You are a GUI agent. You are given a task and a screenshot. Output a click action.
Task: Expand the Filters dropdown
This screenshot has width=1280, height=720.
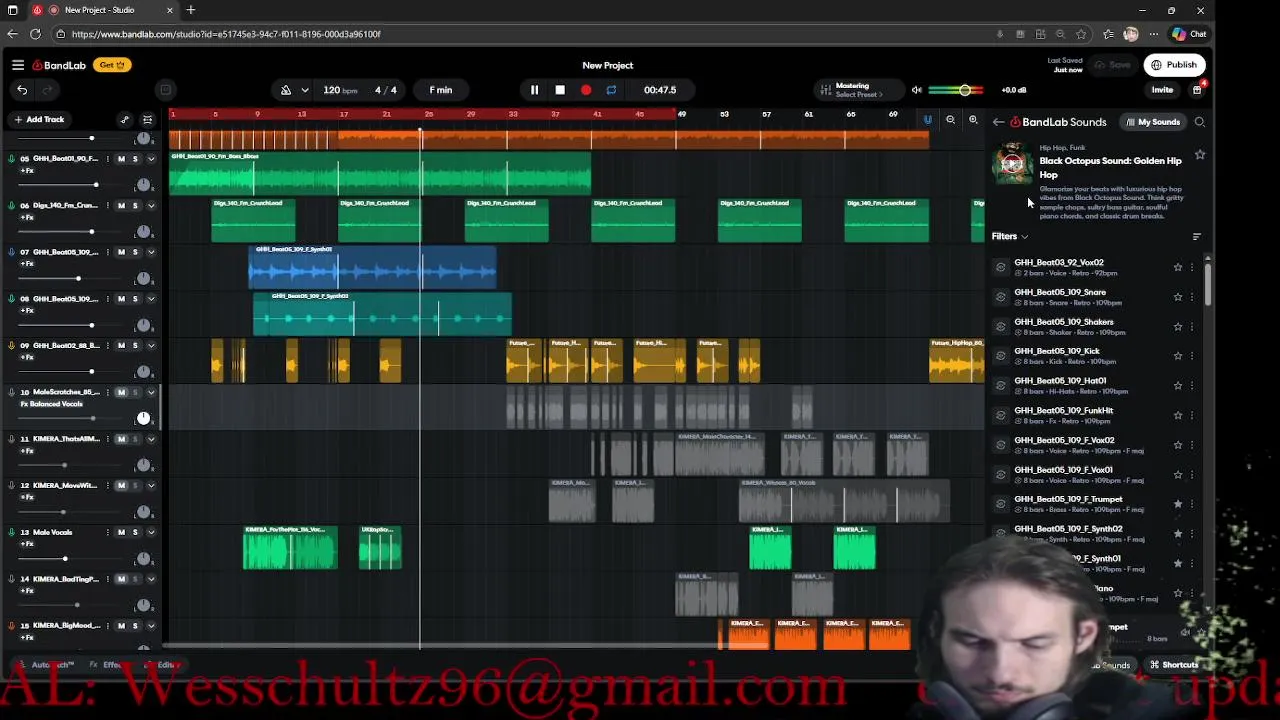(1010, 237)
